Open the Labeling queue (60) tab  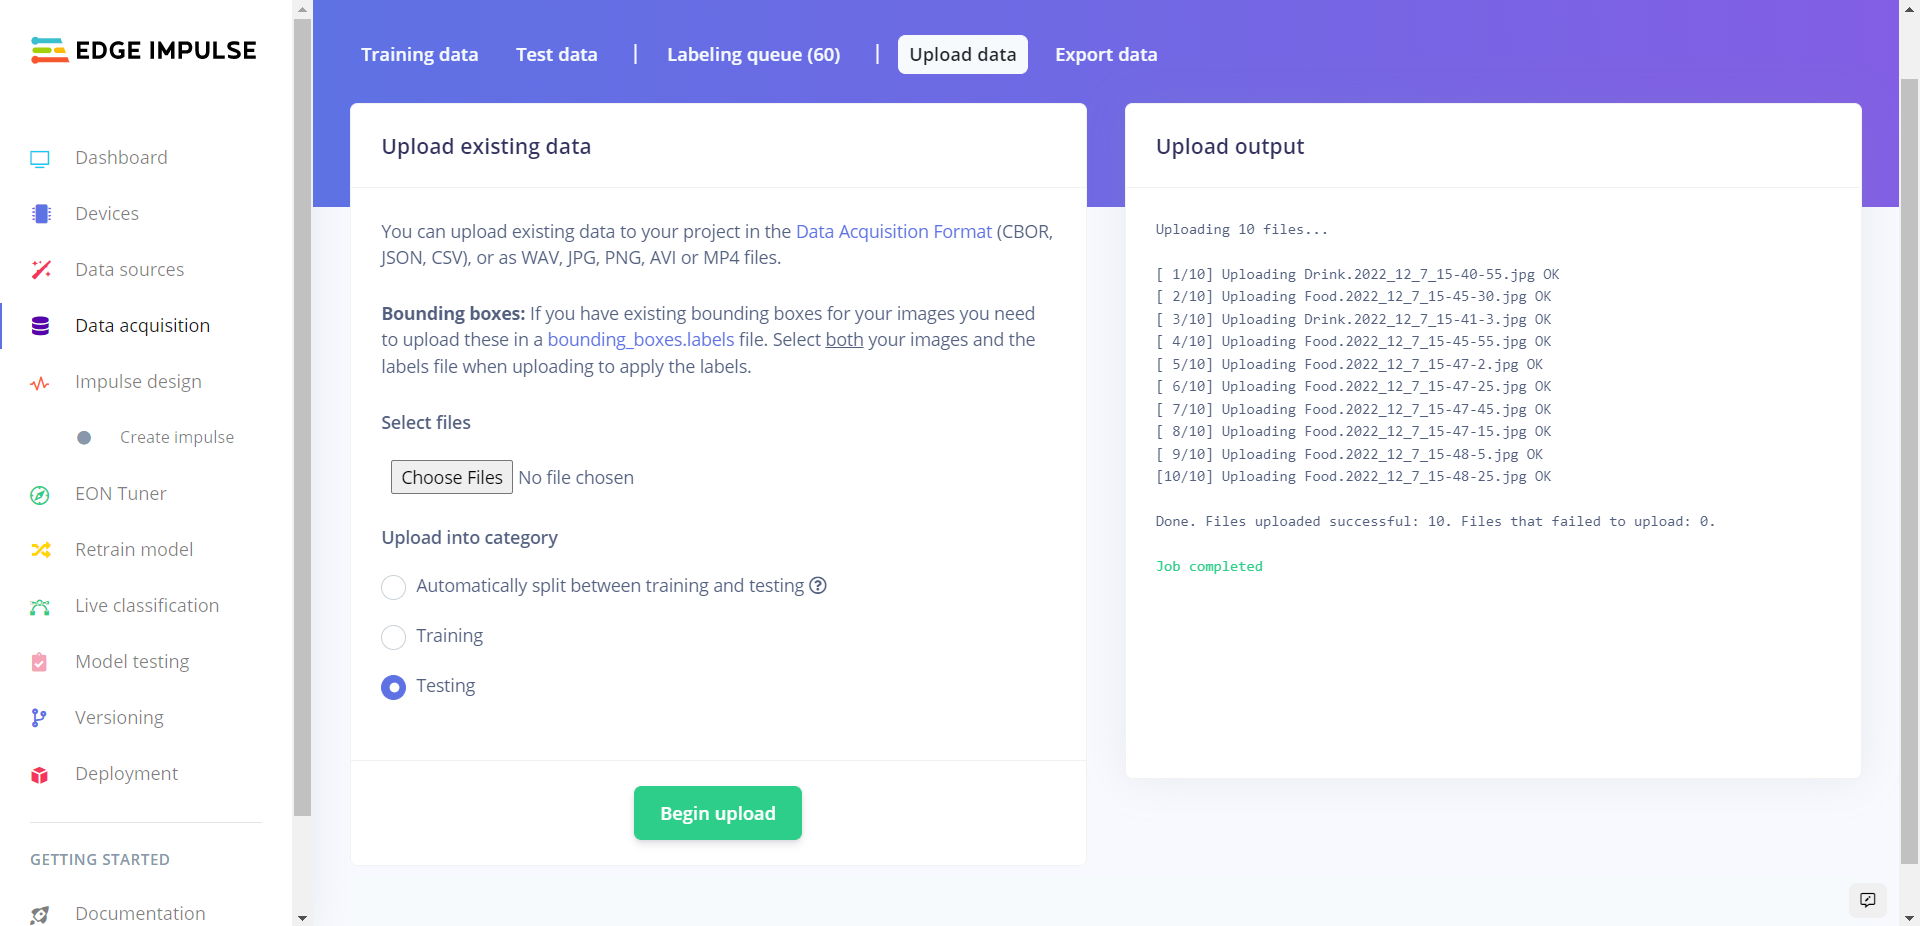[x=754, y=55]
